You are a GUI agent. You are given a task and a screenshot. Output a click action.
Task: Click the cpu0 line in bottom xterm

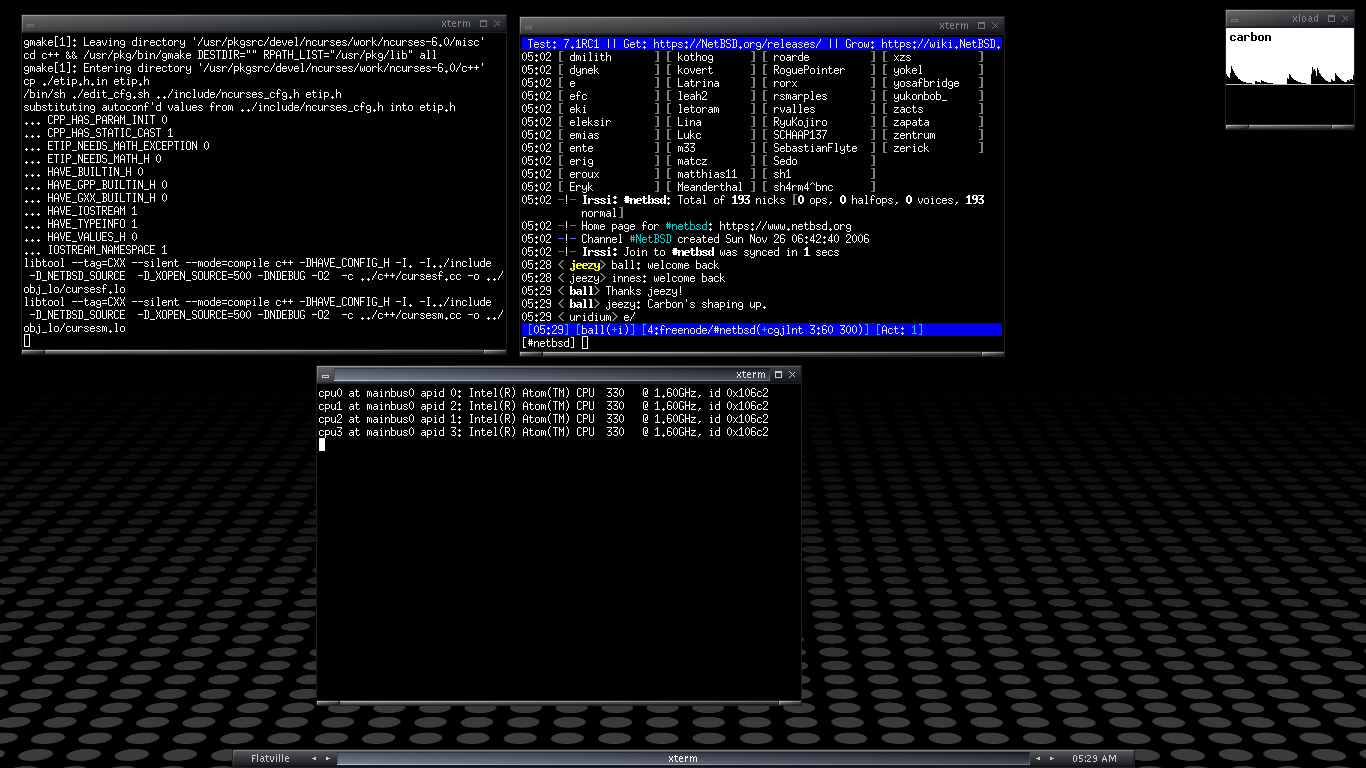pos(543,393)
